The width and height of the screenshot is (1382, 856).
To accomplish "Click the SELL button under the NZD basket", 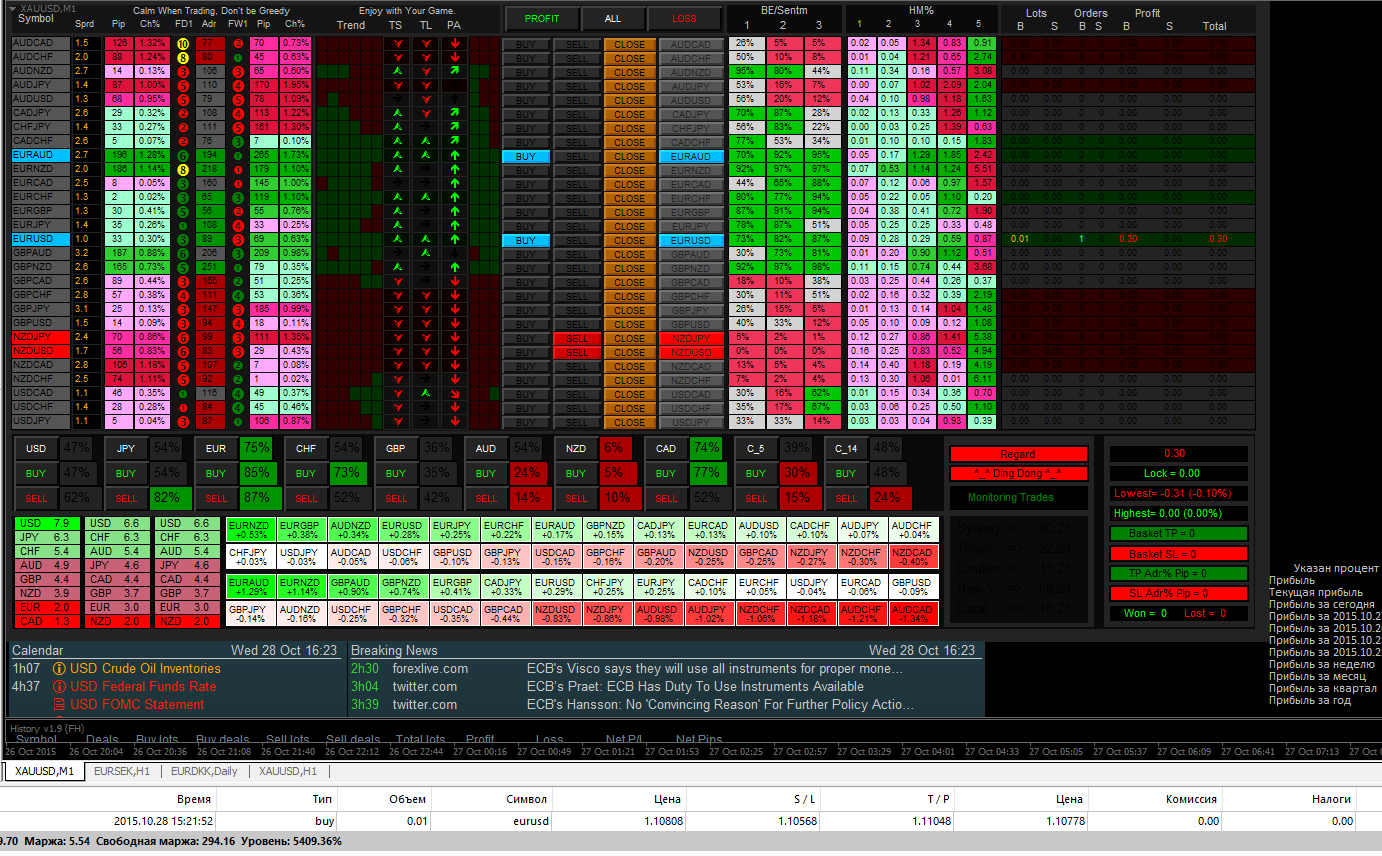I will [576, 498].
